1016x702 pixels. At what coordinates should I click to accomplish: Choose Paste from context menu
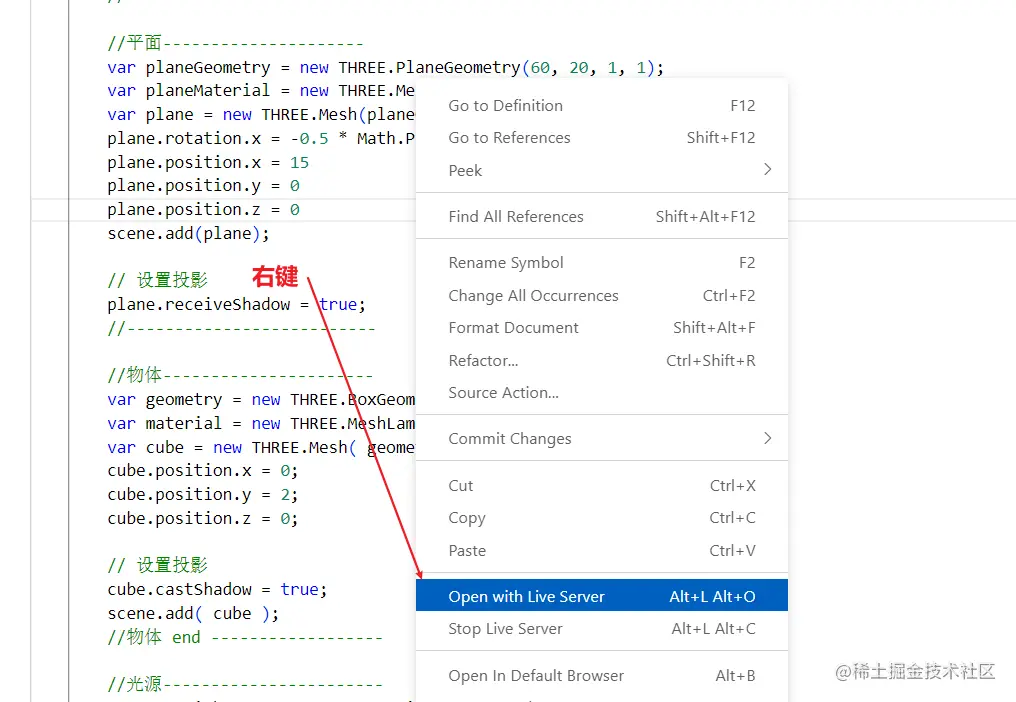(601, 550)
